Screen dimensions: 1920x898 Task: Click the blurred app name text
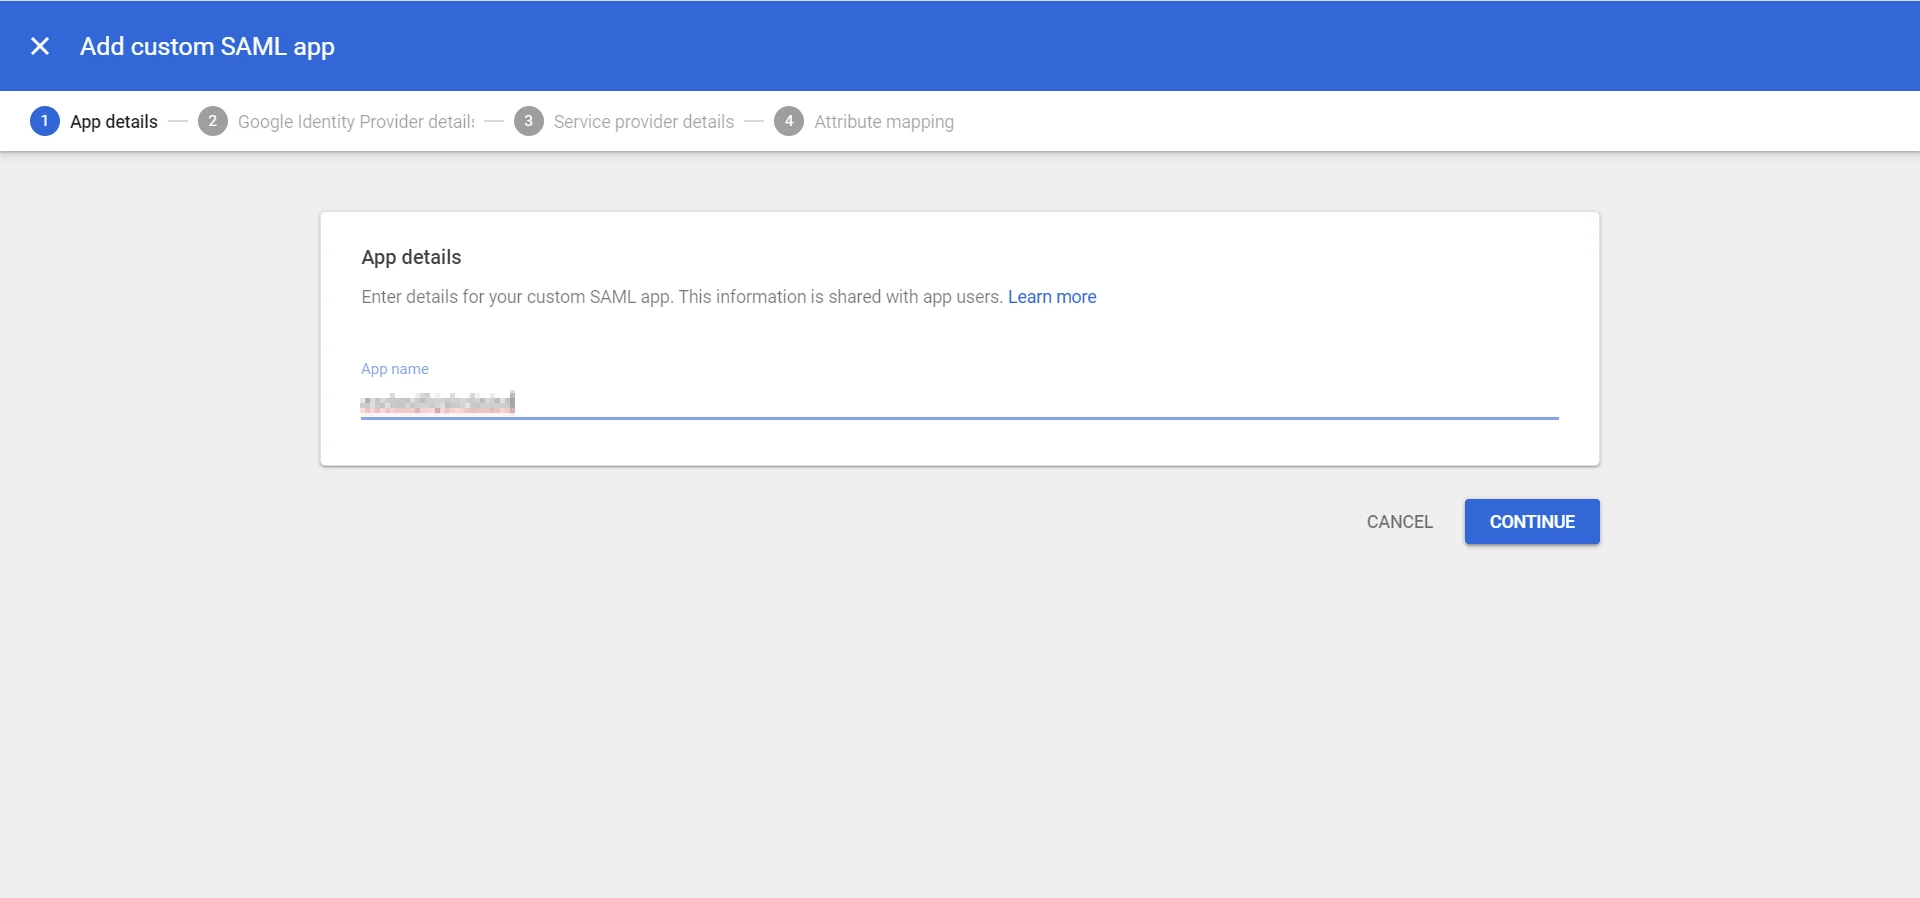[438, 402]
